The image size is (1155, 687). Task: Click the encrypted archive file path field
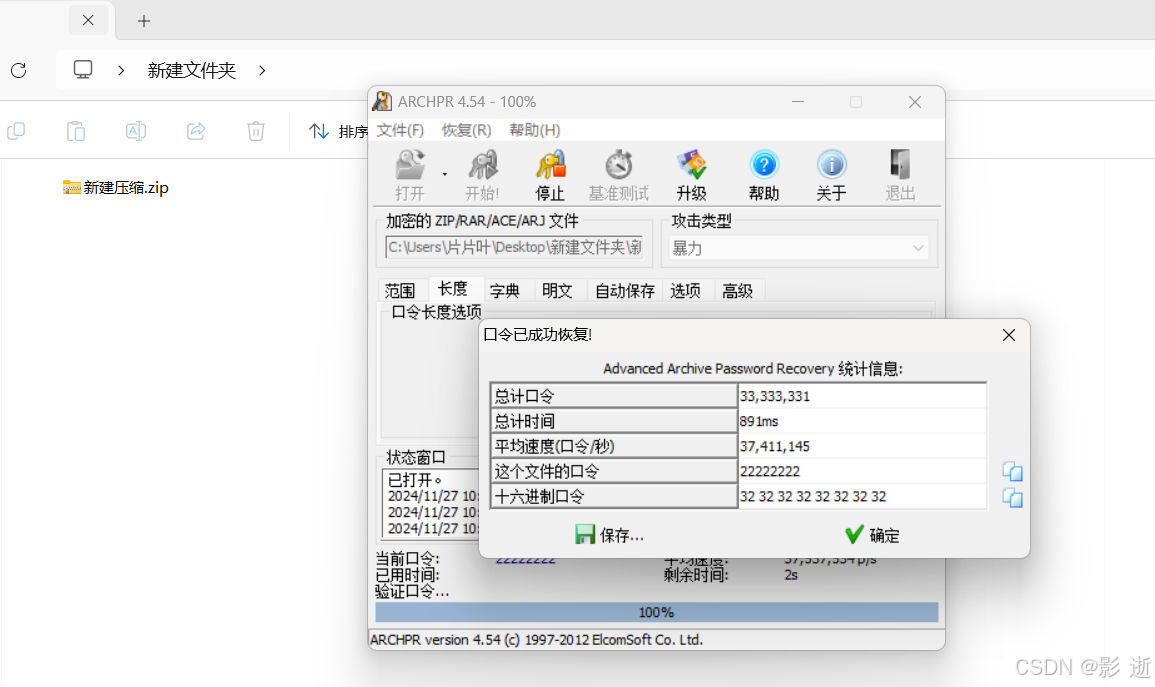pos(514,247)
